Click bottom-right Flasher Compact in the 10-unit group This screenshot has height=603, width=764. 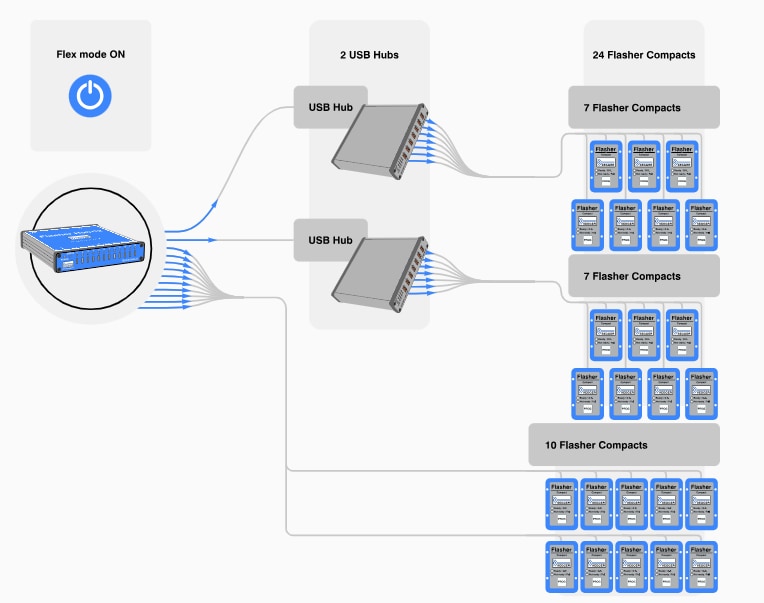701,565
